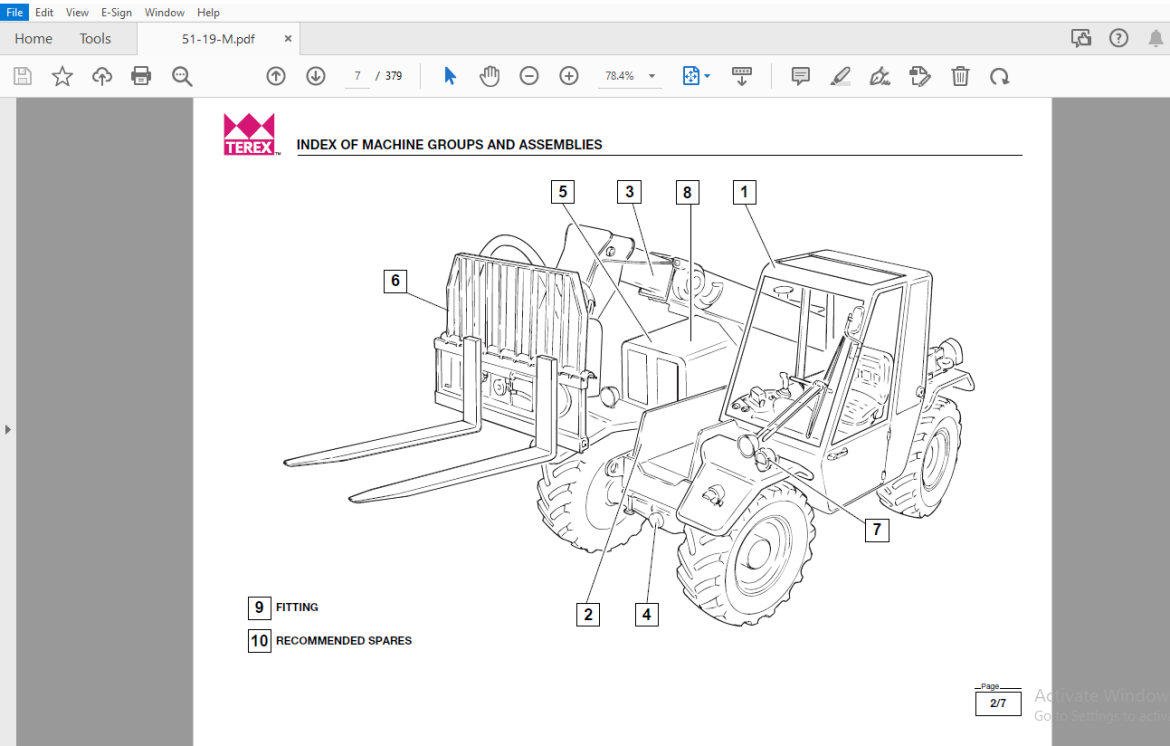Open the View menu
The height and width of the screenshot is (746, 1170).
pyautogui.click(x=77, y=12)
